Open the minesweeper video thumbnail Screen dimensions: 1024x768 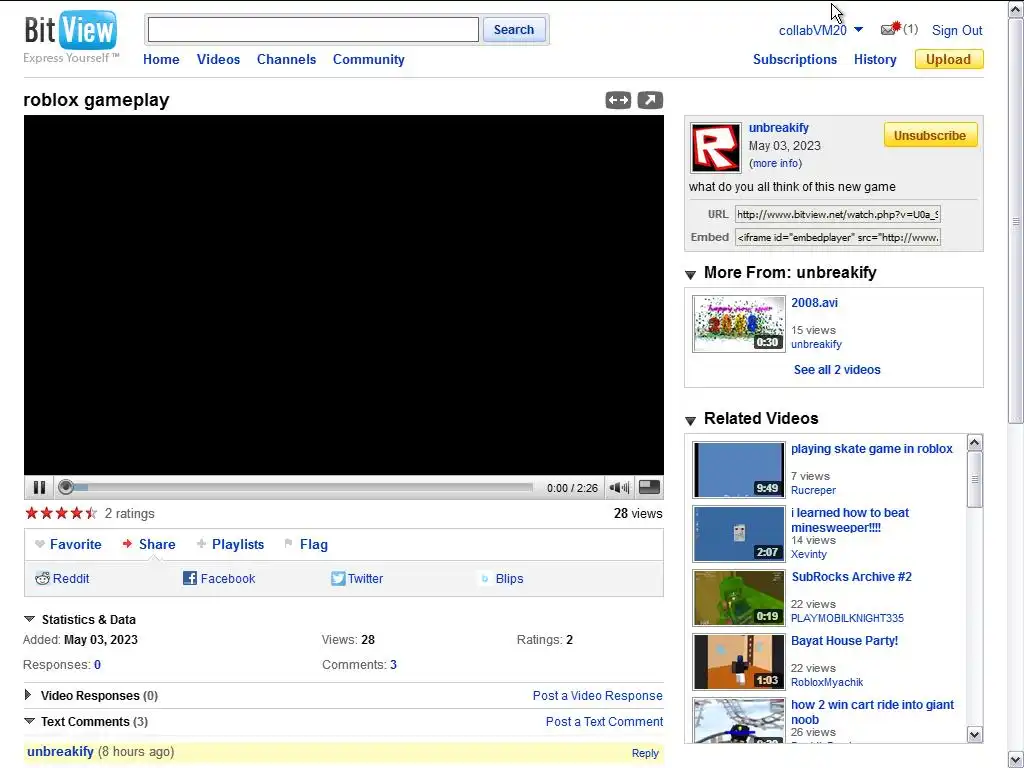pyautogui.click(x=739, y=534)
